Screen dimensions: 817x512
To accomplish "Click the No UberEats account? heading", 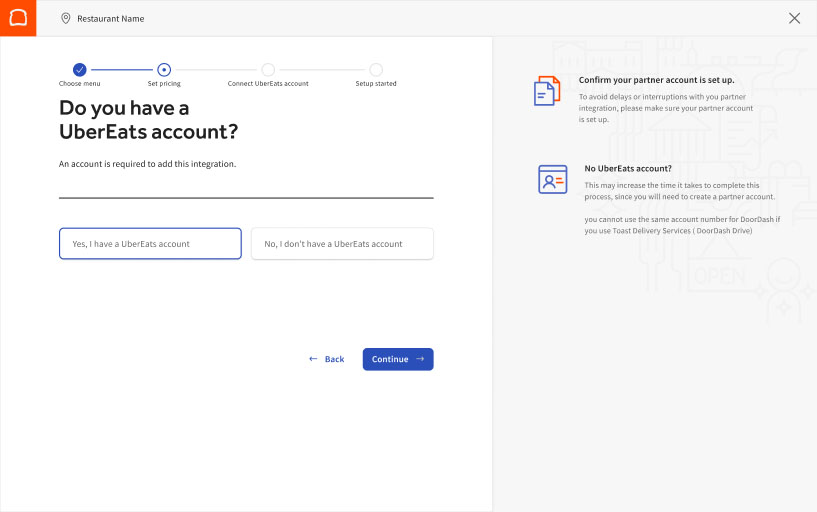I will coord(628,168).
